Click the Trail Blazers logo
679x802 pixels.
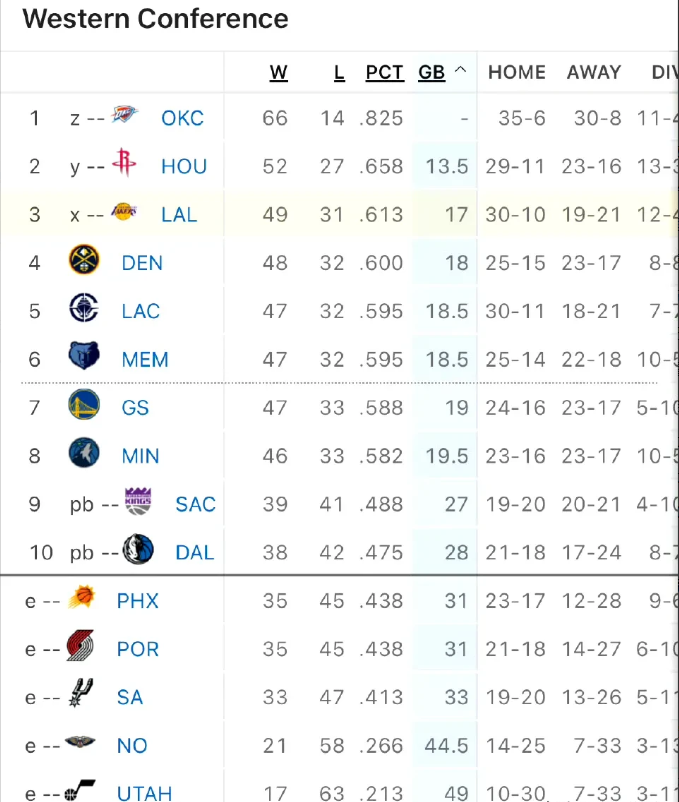[80, 645]
